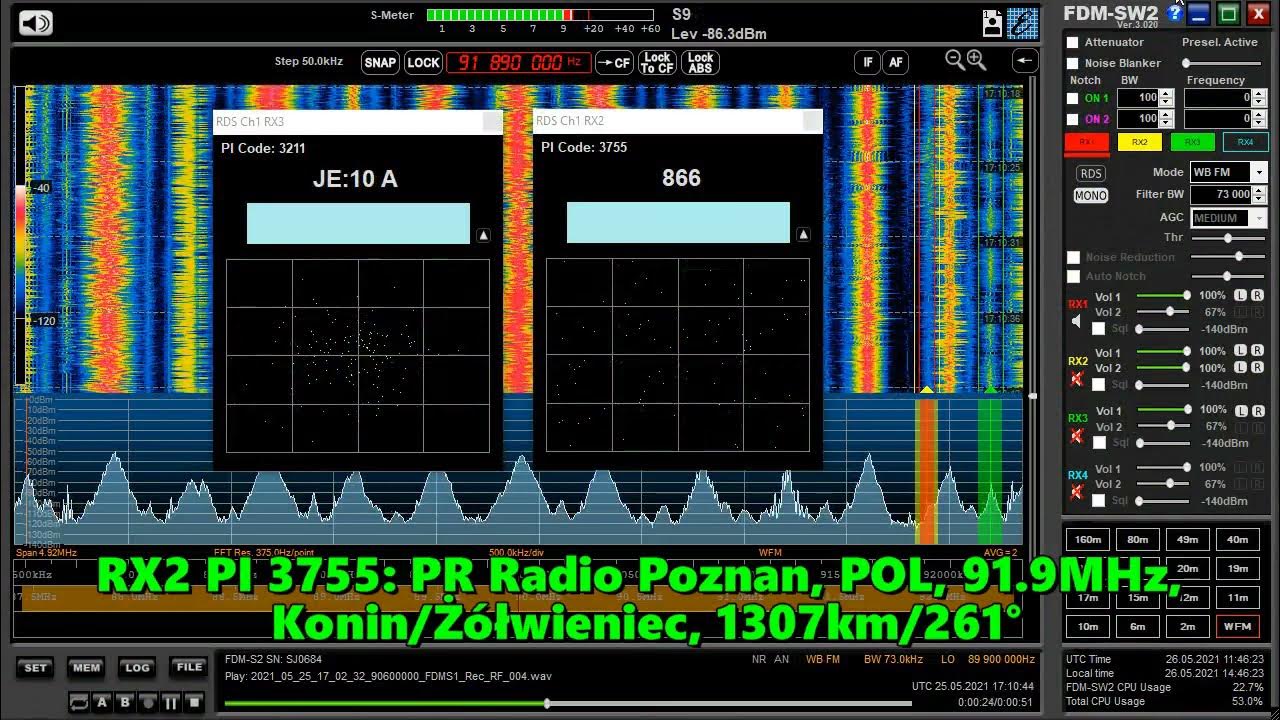Select the 6m band button
The image size is (1280, 720).
point(1137,627)
